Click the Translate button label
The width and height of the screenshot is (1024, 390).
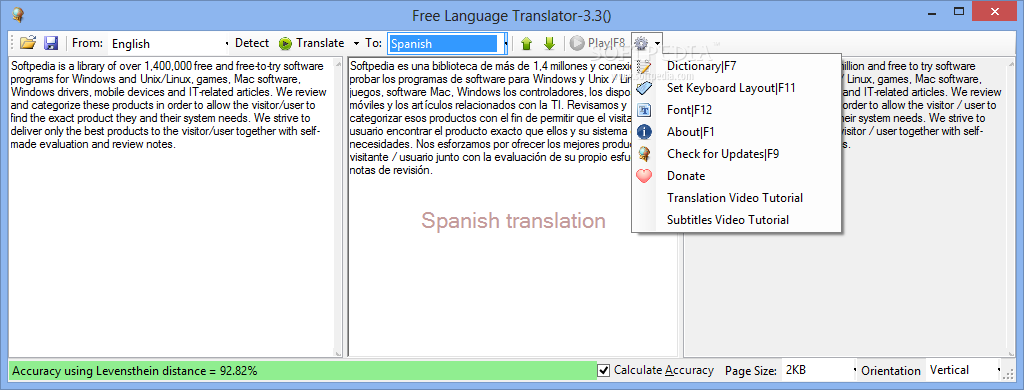pos(320,43)
